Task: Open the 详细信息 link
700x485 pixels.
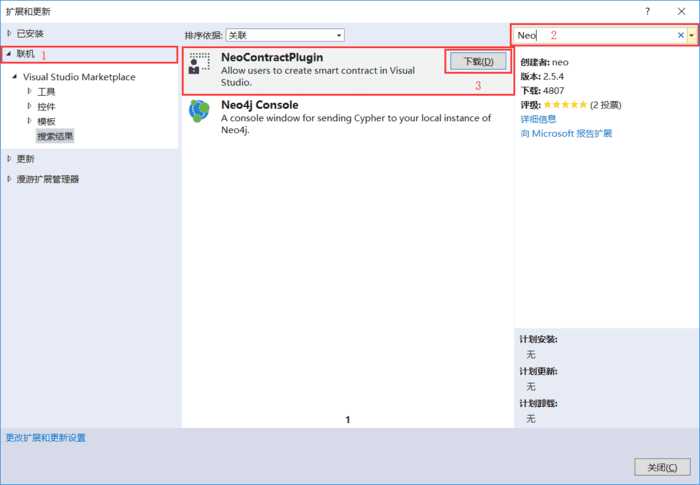Action: 538,119
